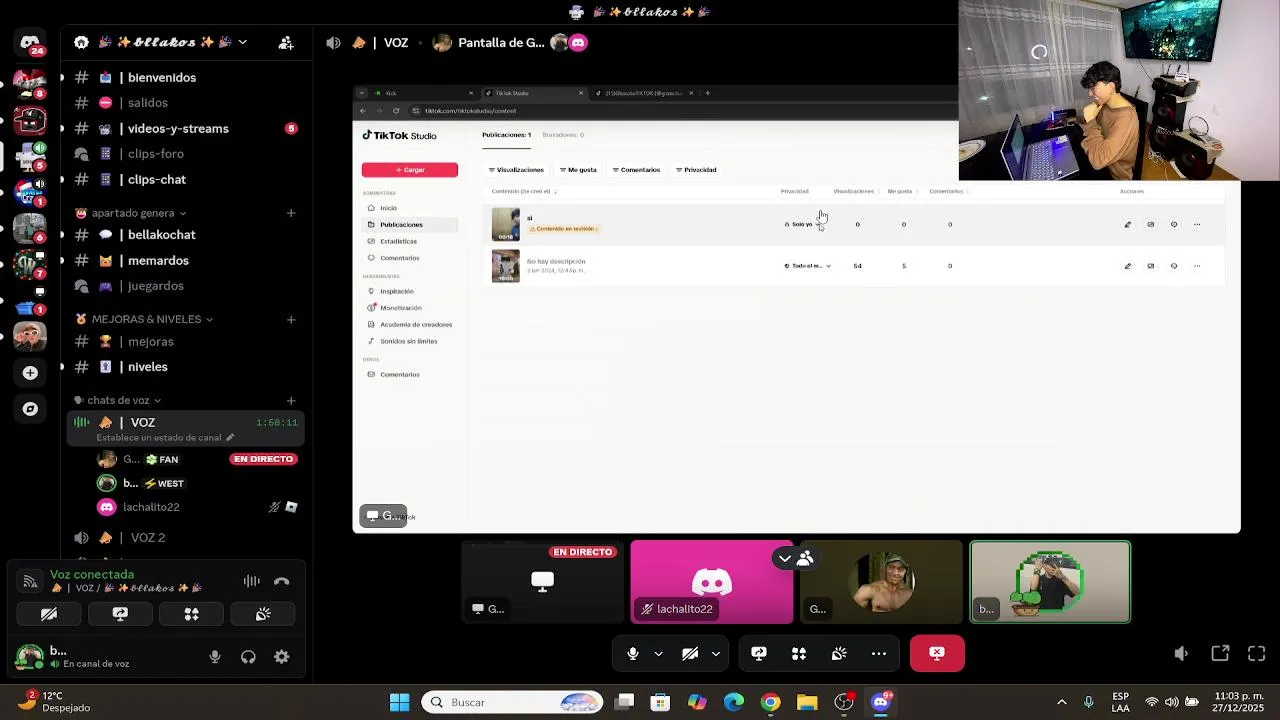Open the soundboard icon in the call bar
Viewport: 1280px width, 720px height.
(839, 653)
